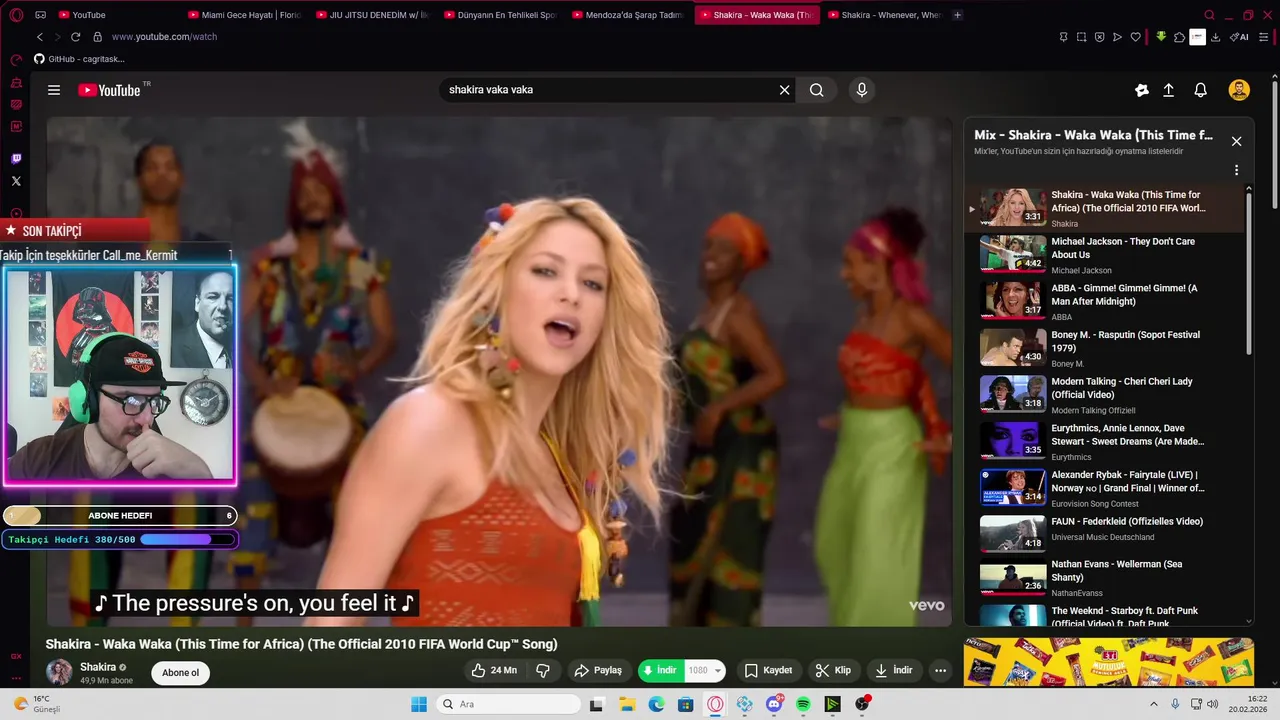Save the video with Kaydet

[768, 670]
